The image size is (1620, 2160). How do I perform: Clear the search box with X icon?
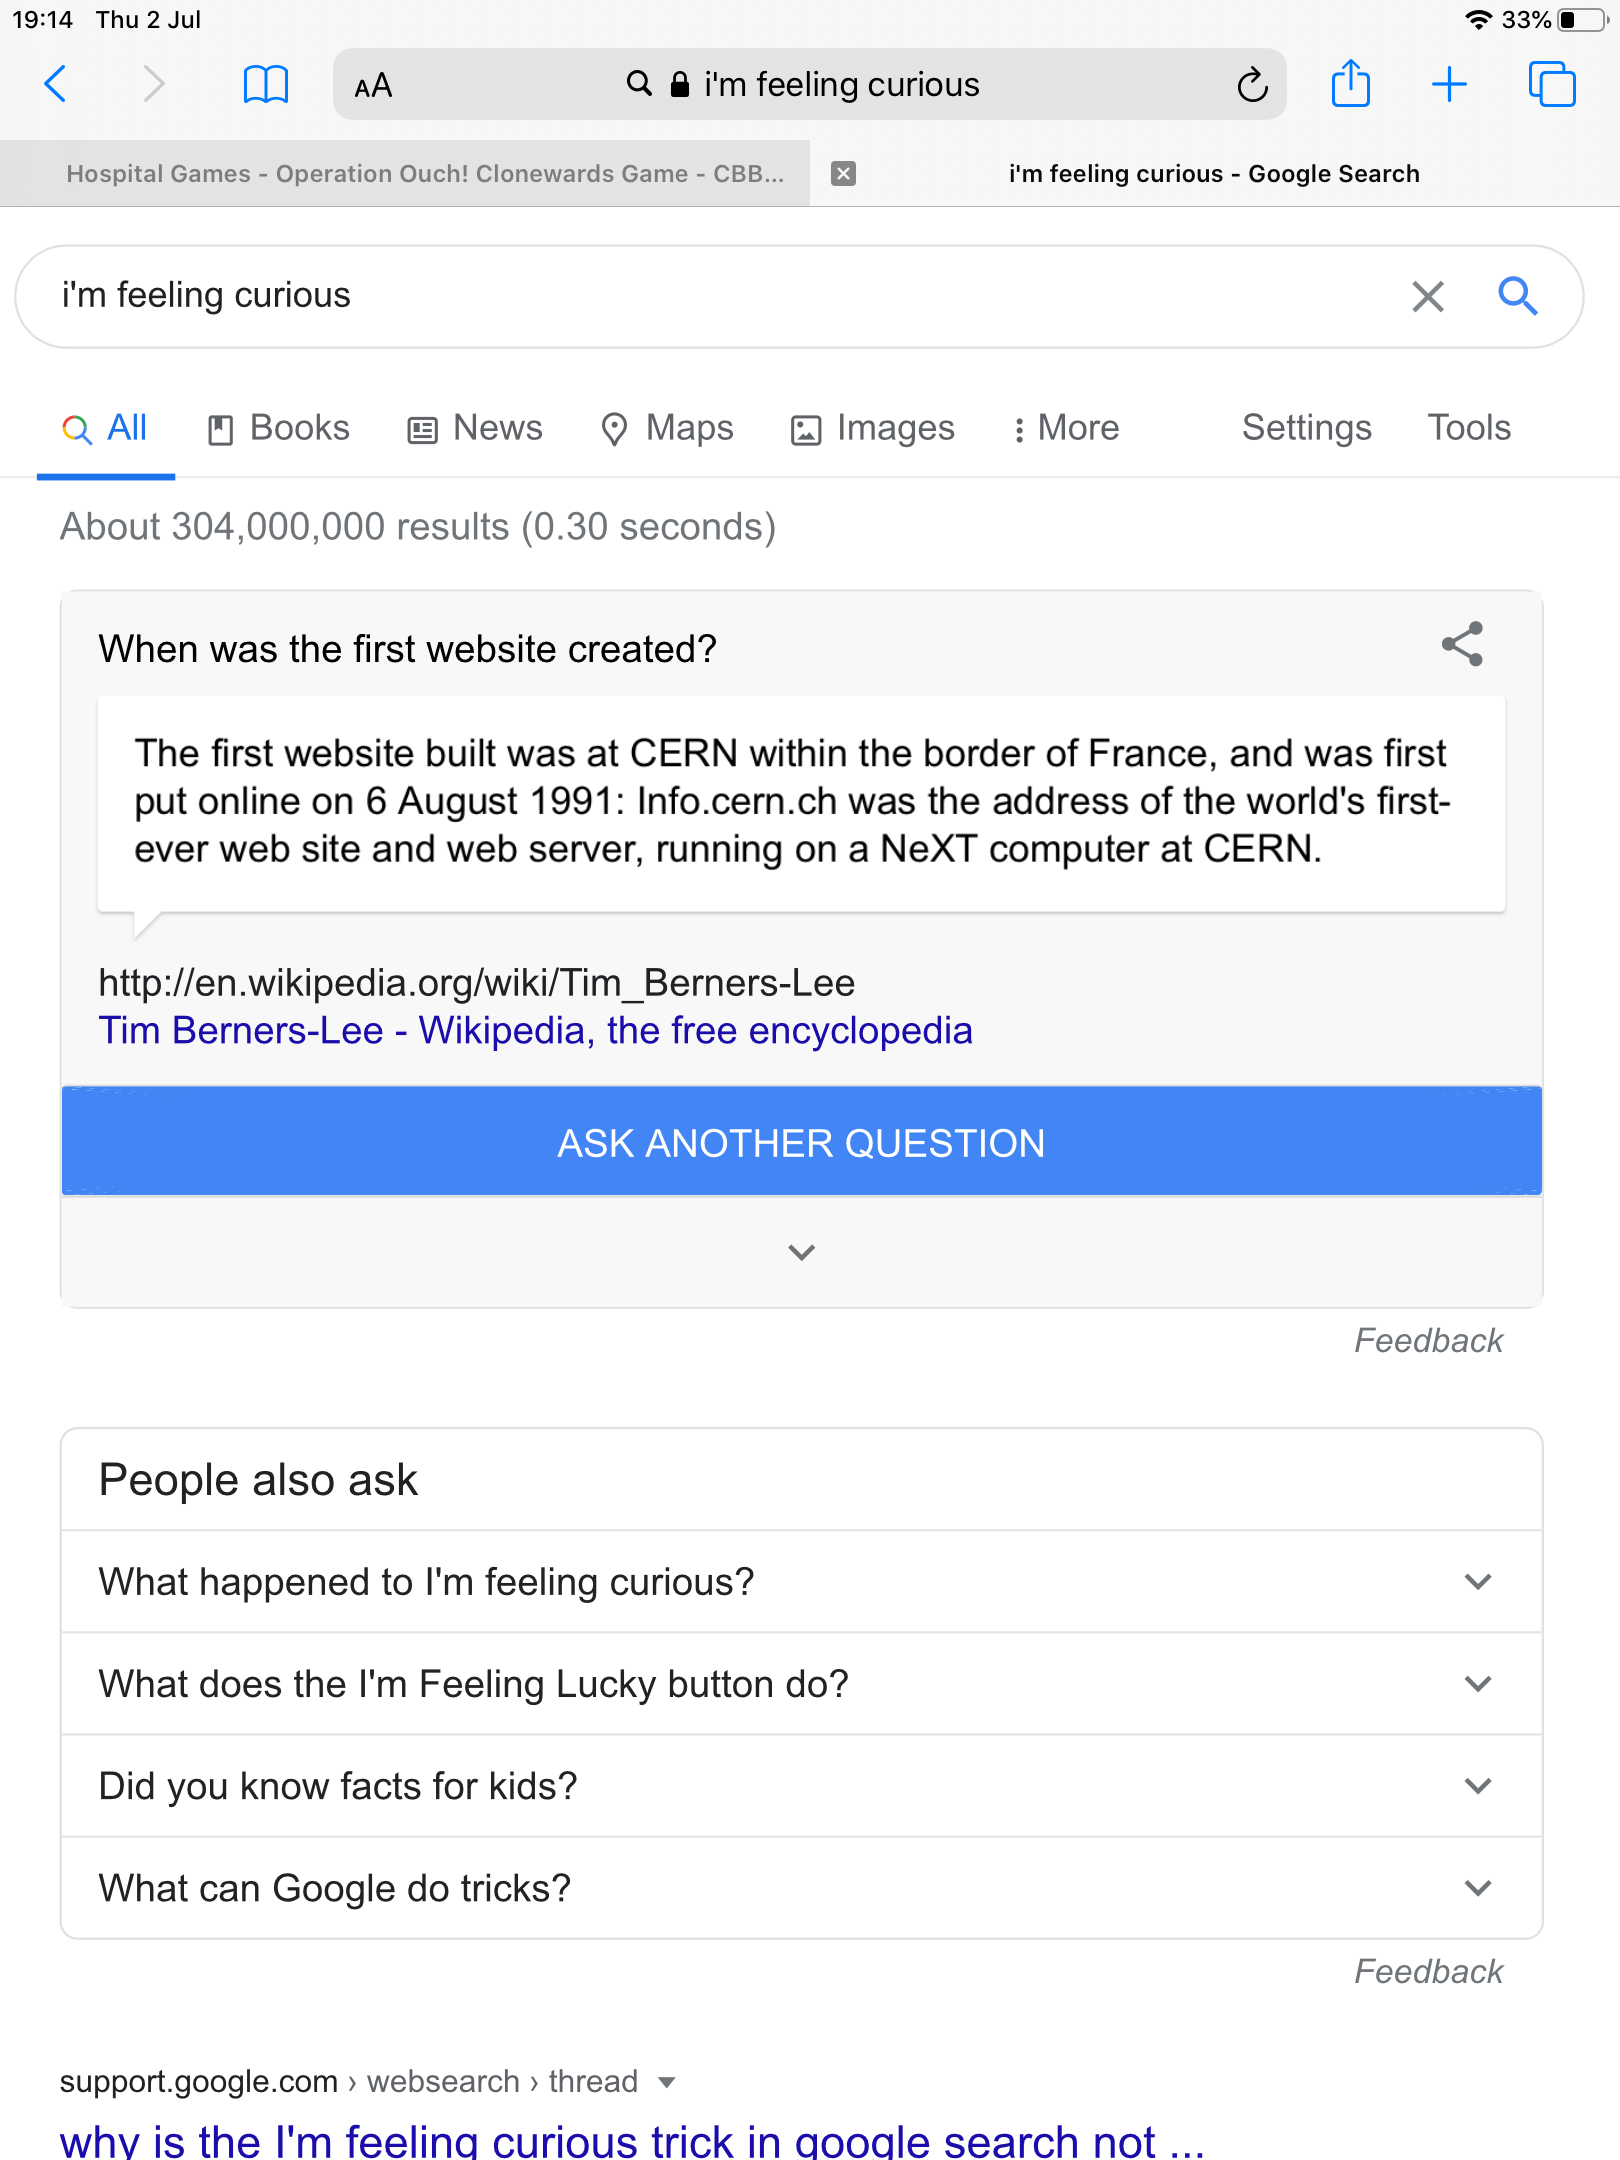(x=1428, y=296)
